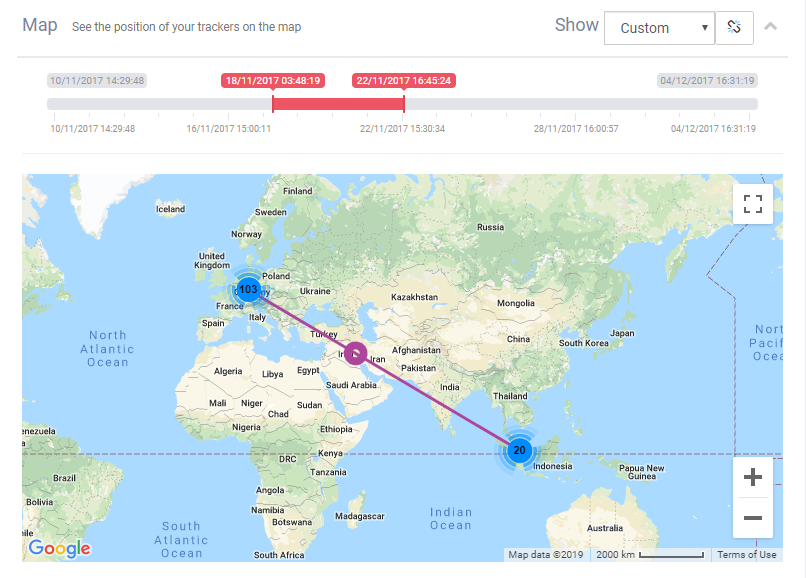Collapse the Map panel with chevron
Viewport: 806px width, 578px height.
[x=770, y=27]
